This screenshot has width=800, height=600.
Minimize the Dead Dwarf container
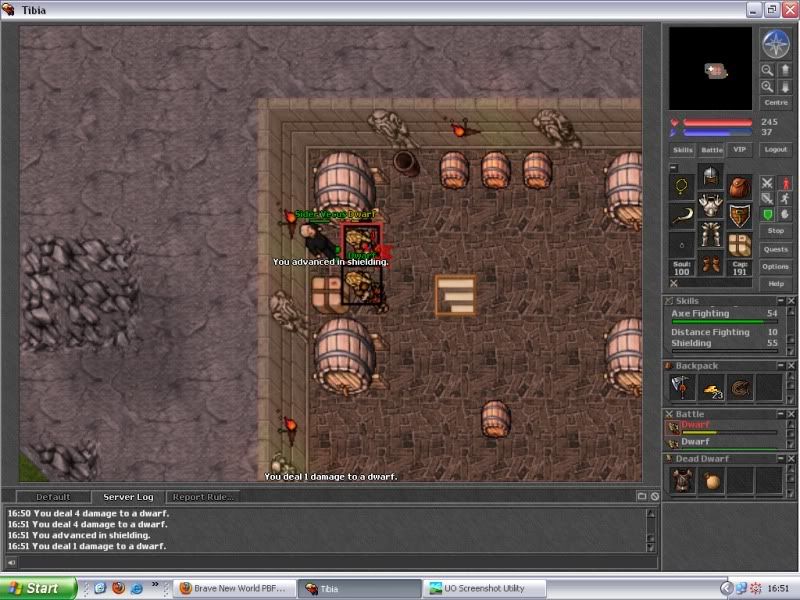tap(781, 458)
